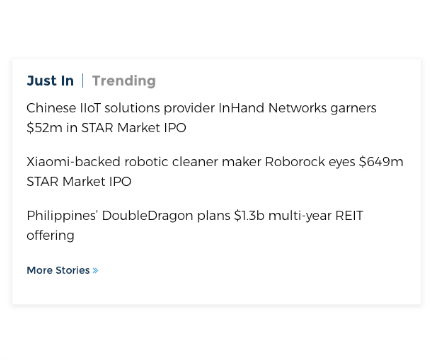Click the More Stories link
Image resolution: width=434 pixels, height=361 pixels.
click(62, 270)
